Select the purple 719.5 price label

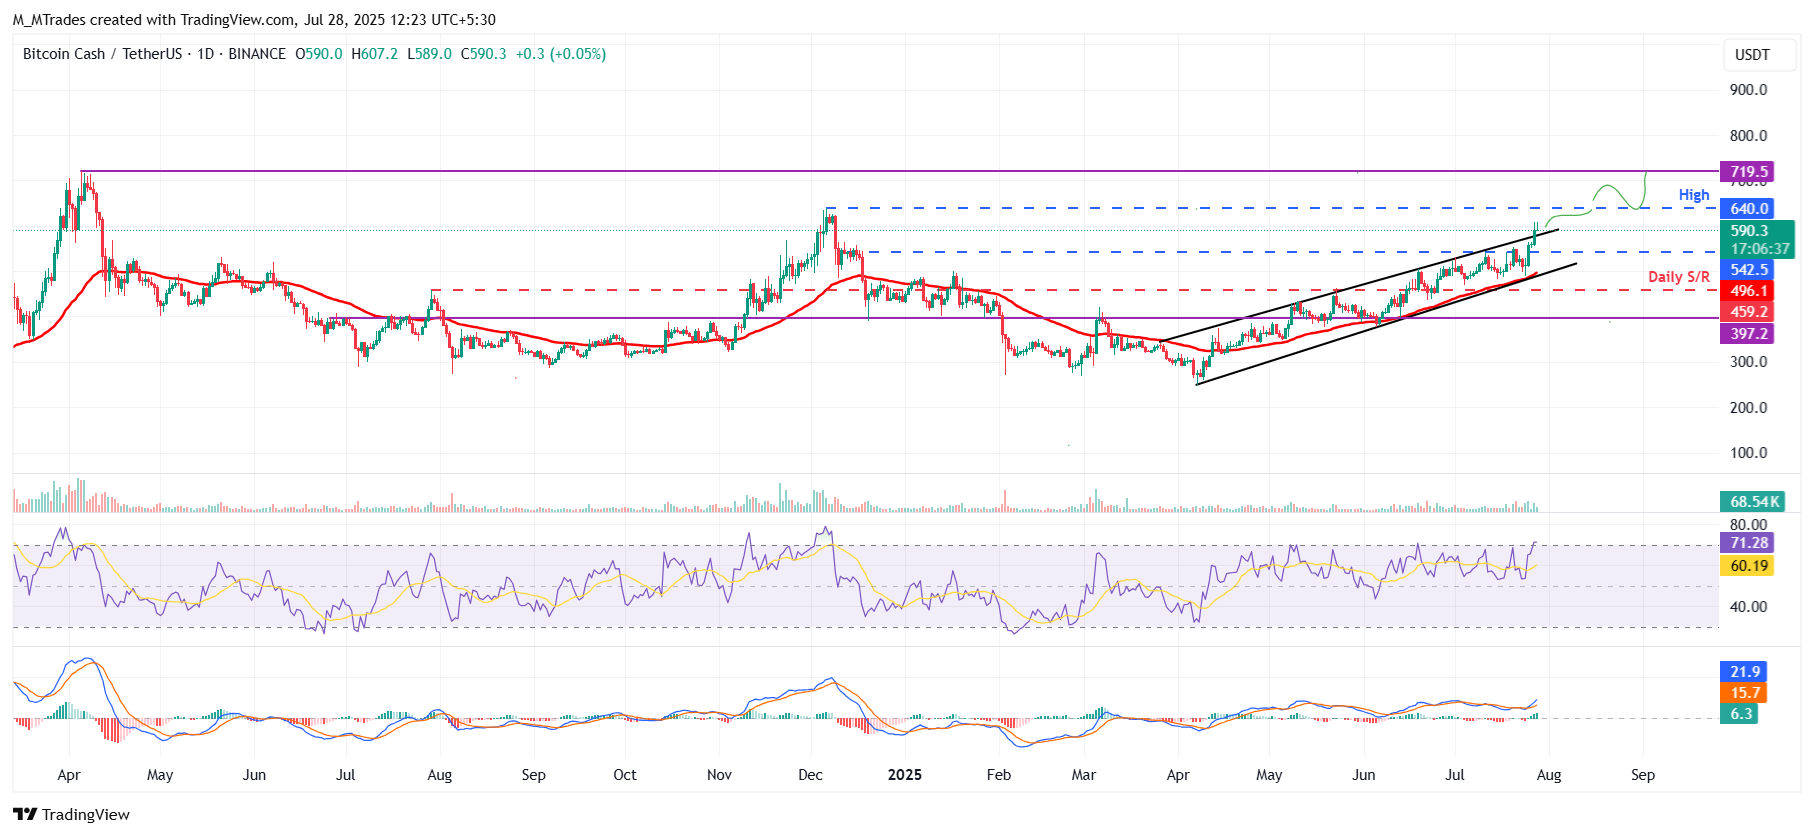coord(1748,172)
